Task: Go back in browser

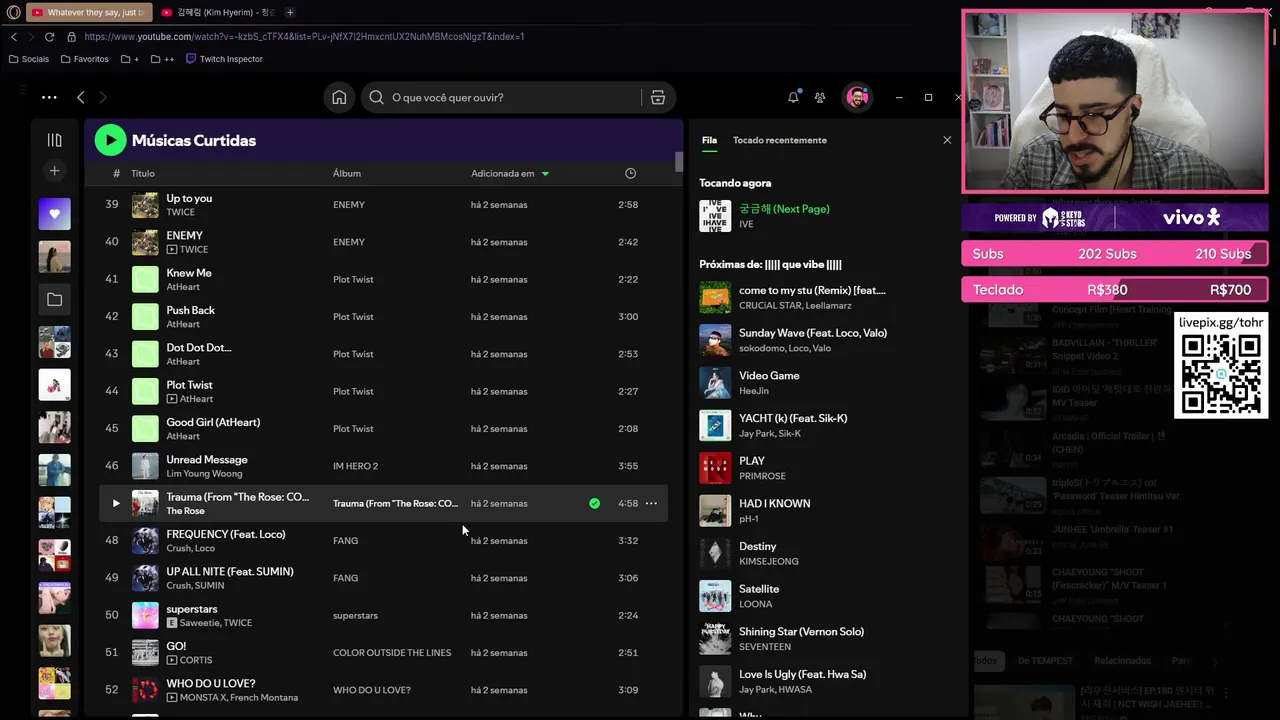Action: (14, 37)
